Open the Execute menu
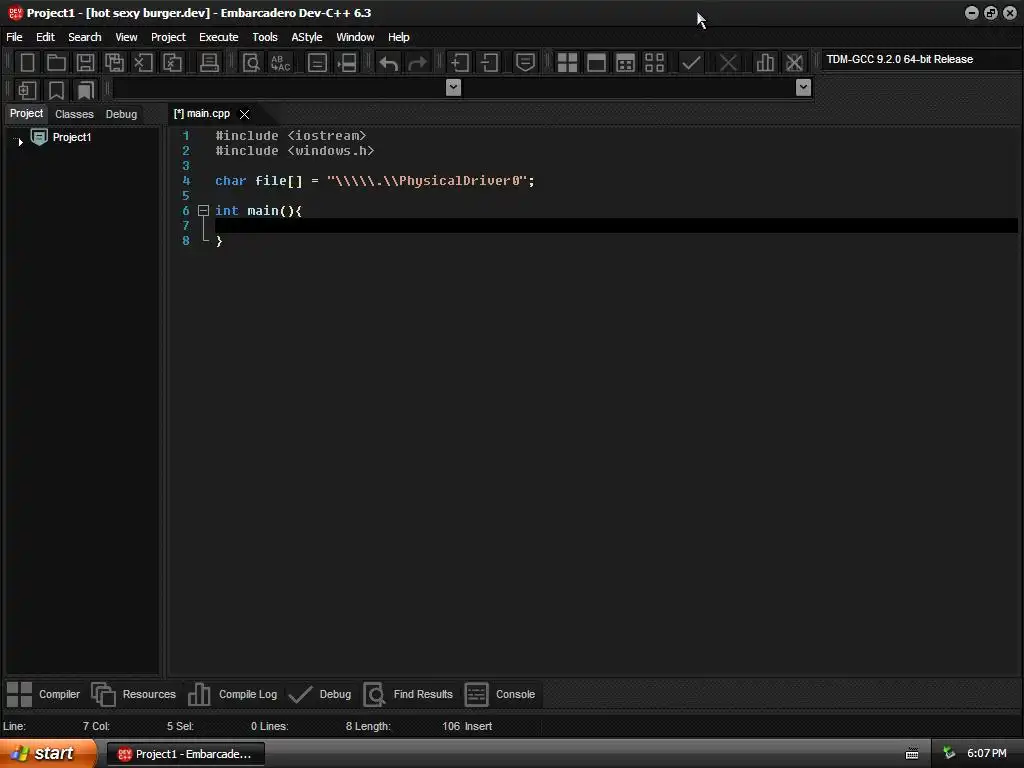The height and width of the screenshot is (768, 1024). (x=219, y=37)
